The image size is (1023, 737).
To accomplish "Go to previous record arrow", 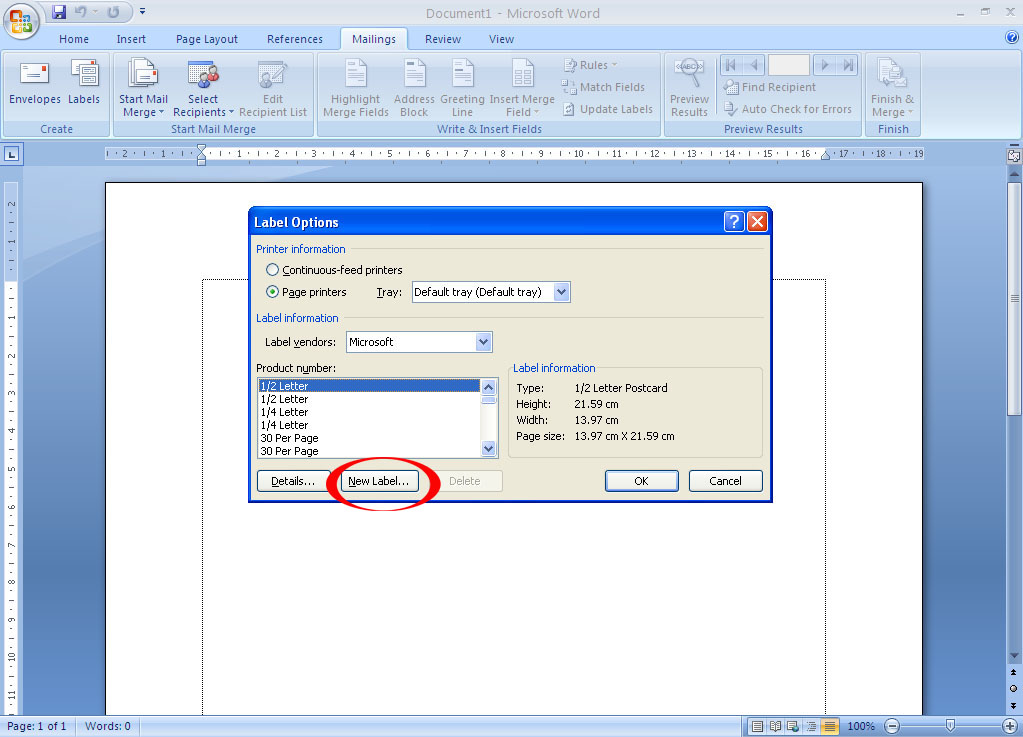I will (754, 65).
